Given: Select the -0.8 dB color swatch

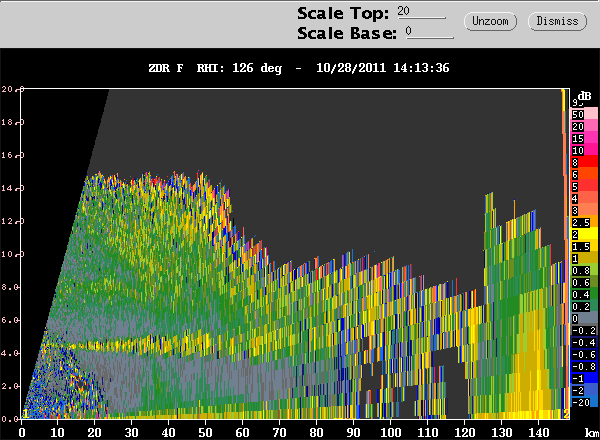Looking at the screenshot, I should tap(584, 366).
